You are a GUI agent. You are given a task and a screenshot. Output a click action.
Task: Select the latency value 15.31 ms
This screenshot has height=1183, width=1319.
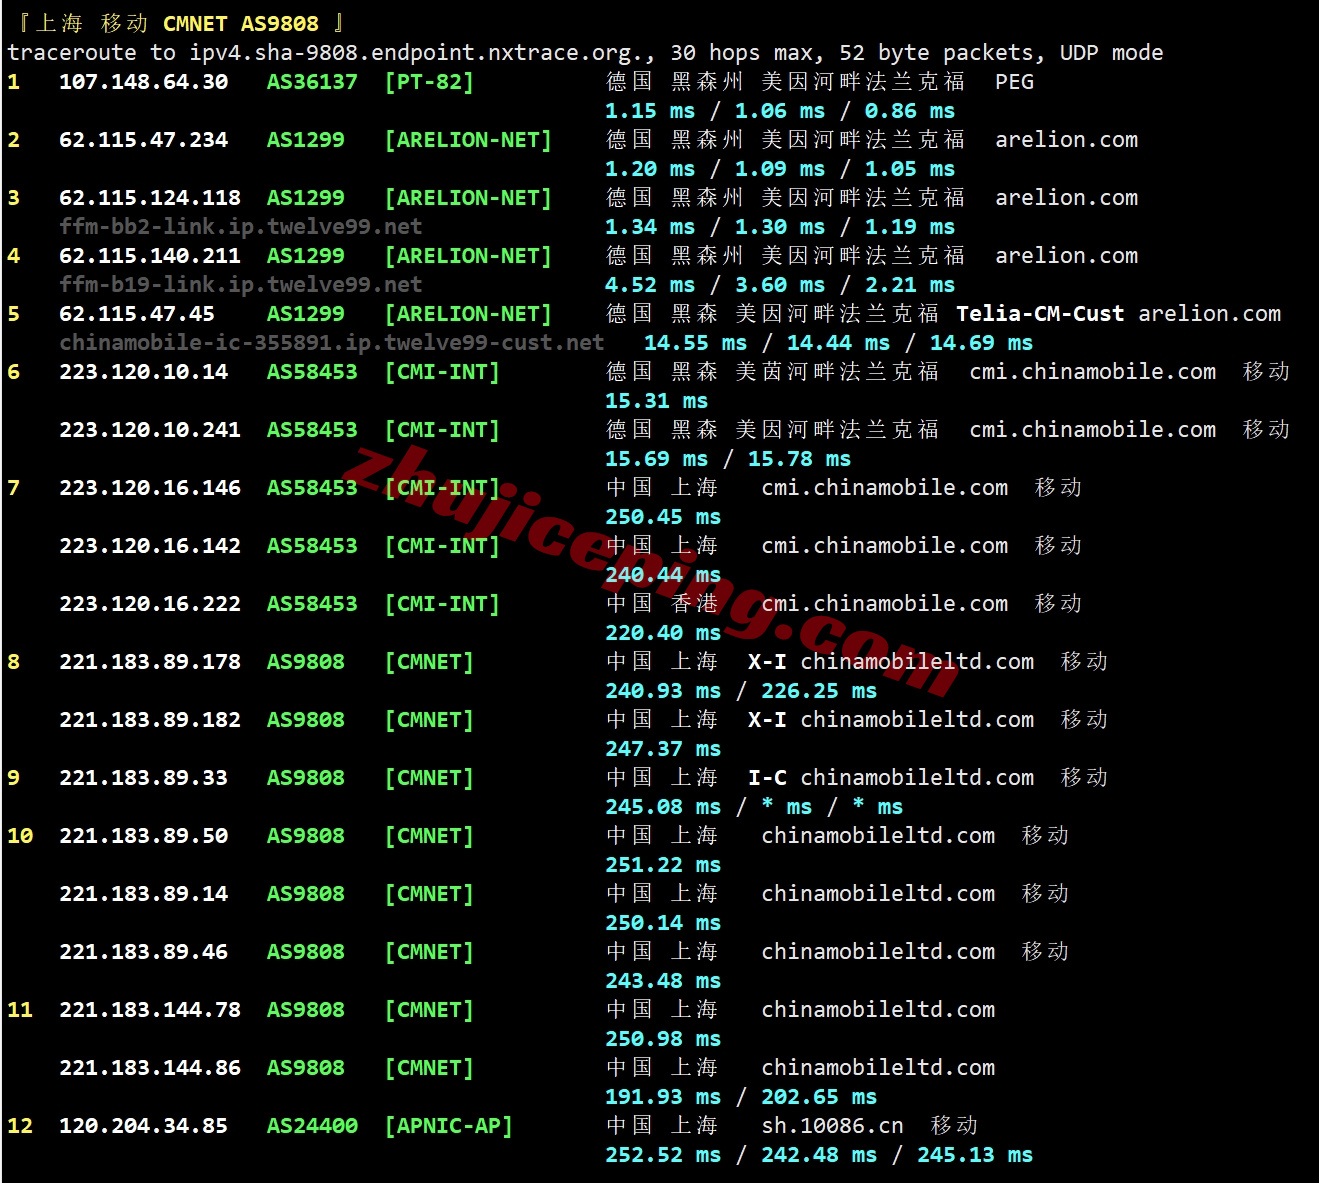coord(656,401)
